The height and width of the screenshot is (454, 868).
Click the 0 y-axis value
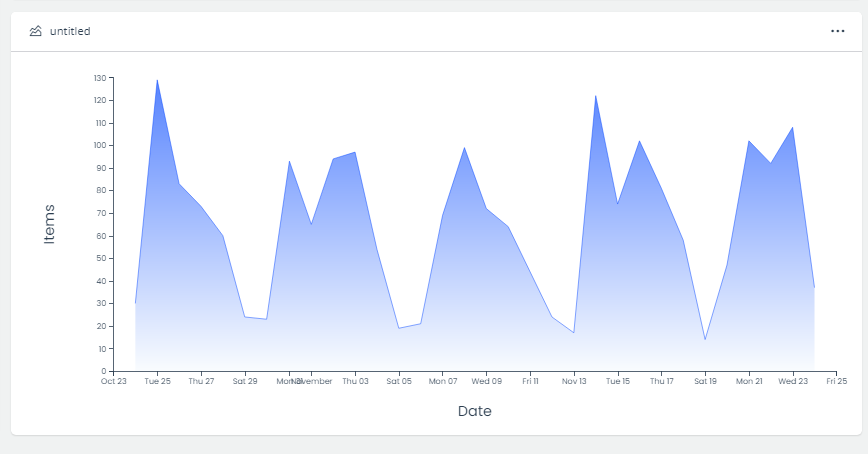point(104,371)
